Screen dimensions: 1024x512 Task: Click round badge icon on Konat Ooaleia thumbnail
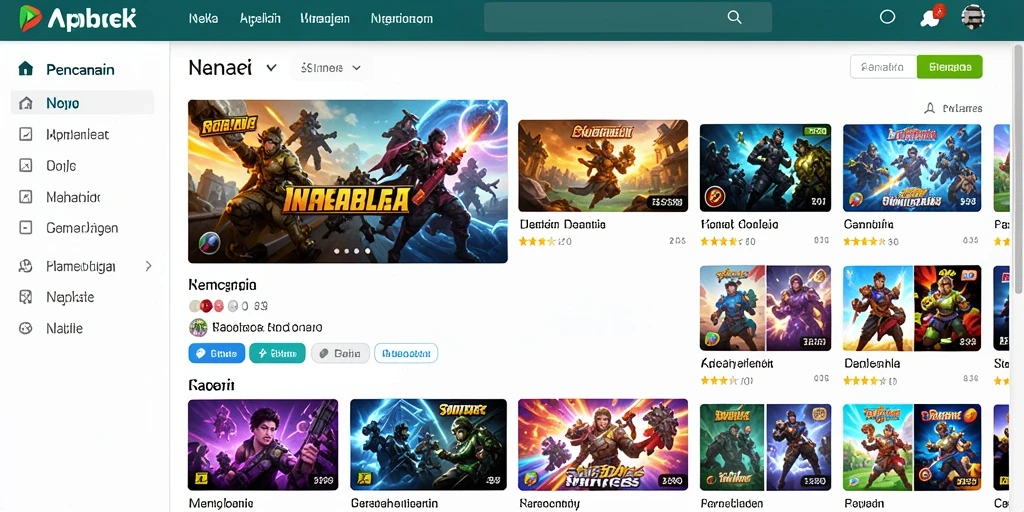tap(714, 196)
